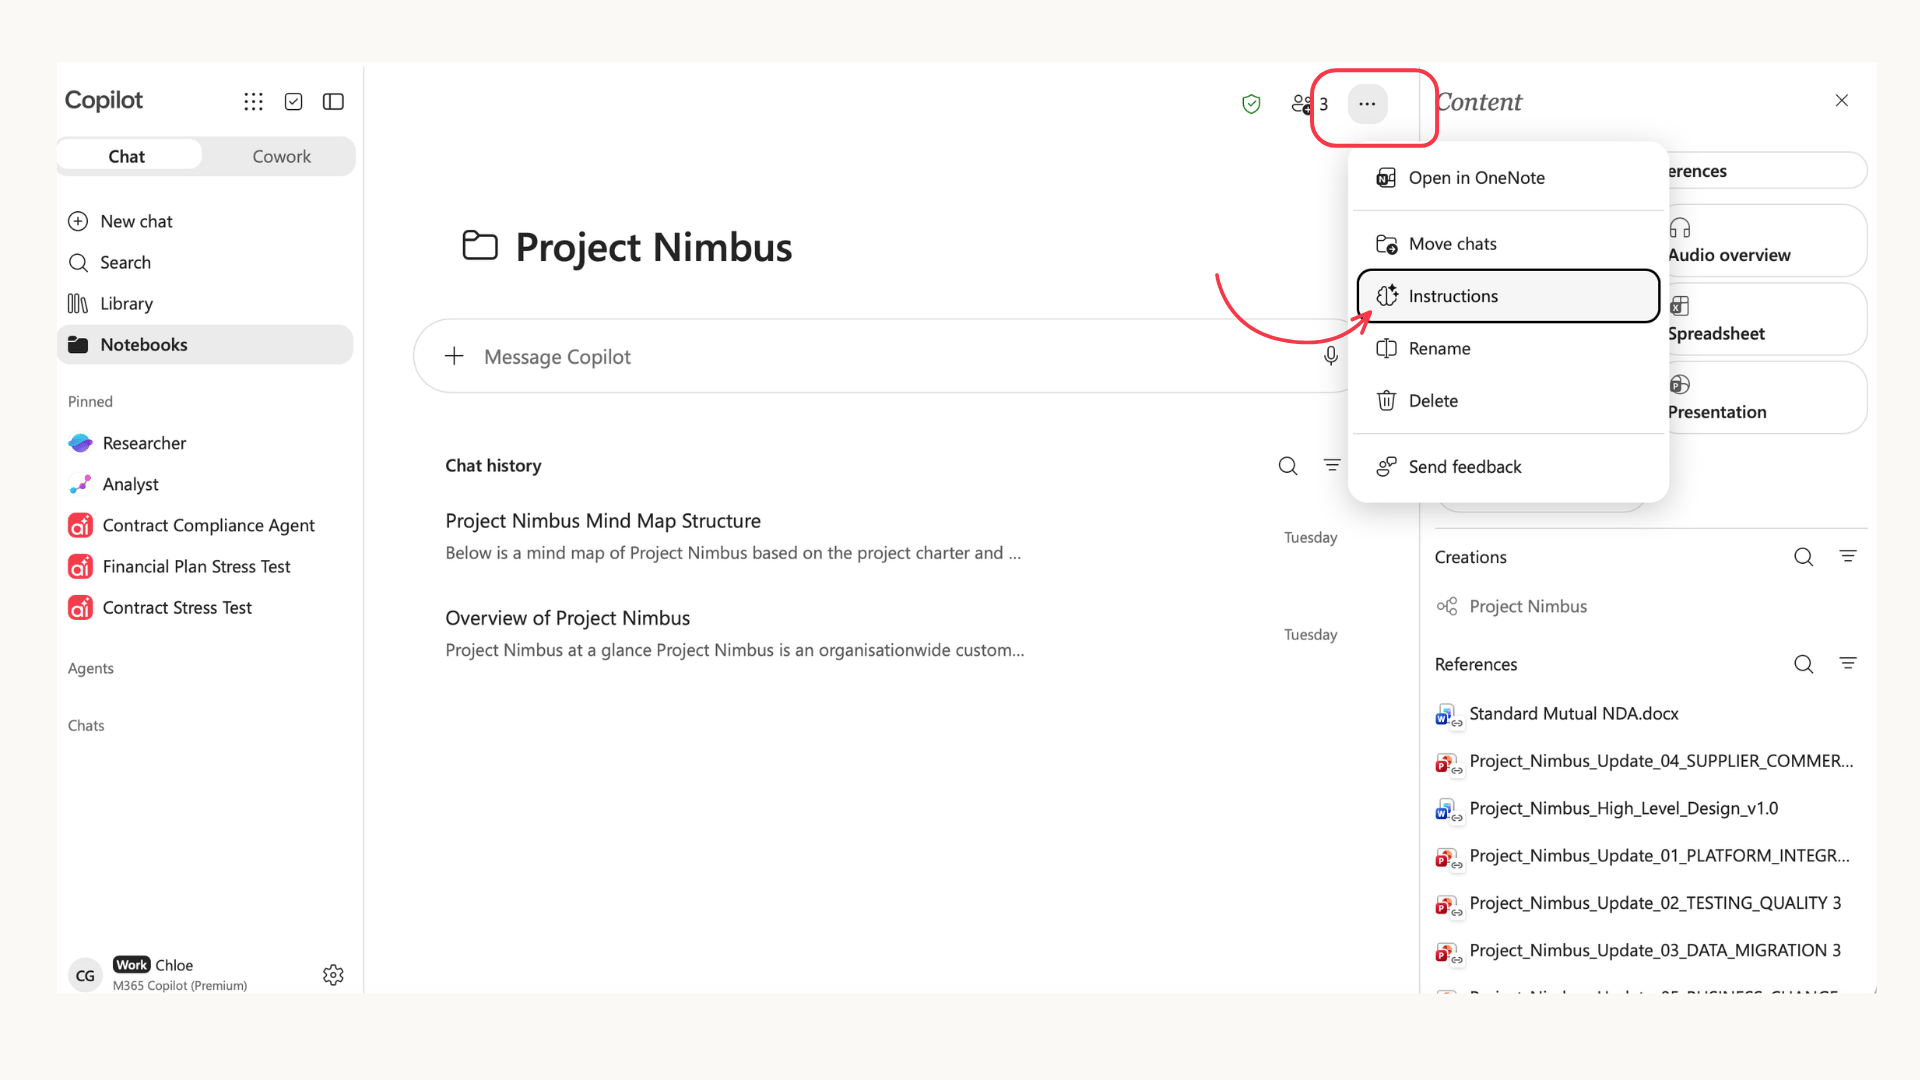Screen dimensions: 1920x1080
Task: Choose Delete from the menu
Action: 1508,400
